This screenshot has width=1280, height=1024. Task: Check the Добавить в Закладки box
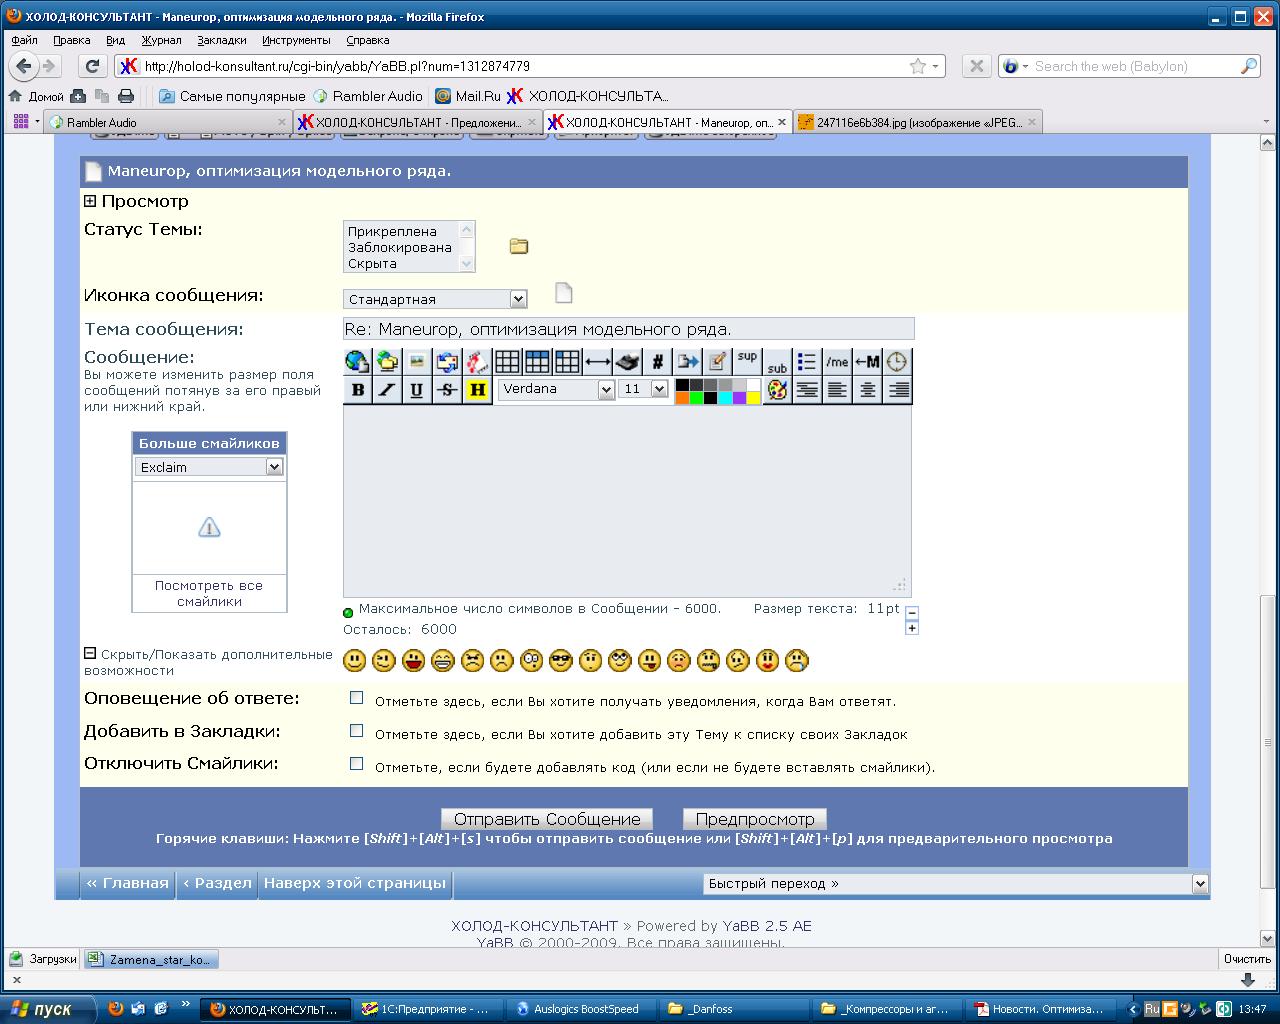[x=356, y=731]
